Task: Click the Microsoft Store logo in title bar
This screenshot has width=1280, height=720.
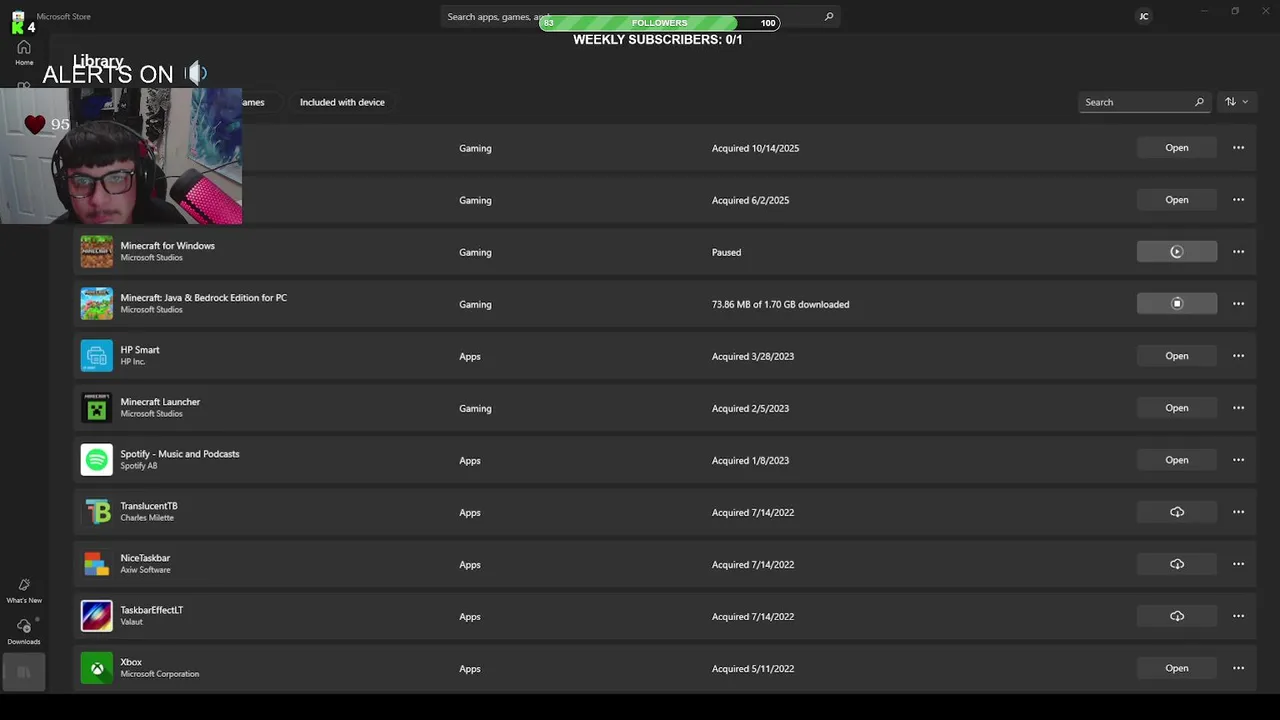Action: [x=18, y=17]
